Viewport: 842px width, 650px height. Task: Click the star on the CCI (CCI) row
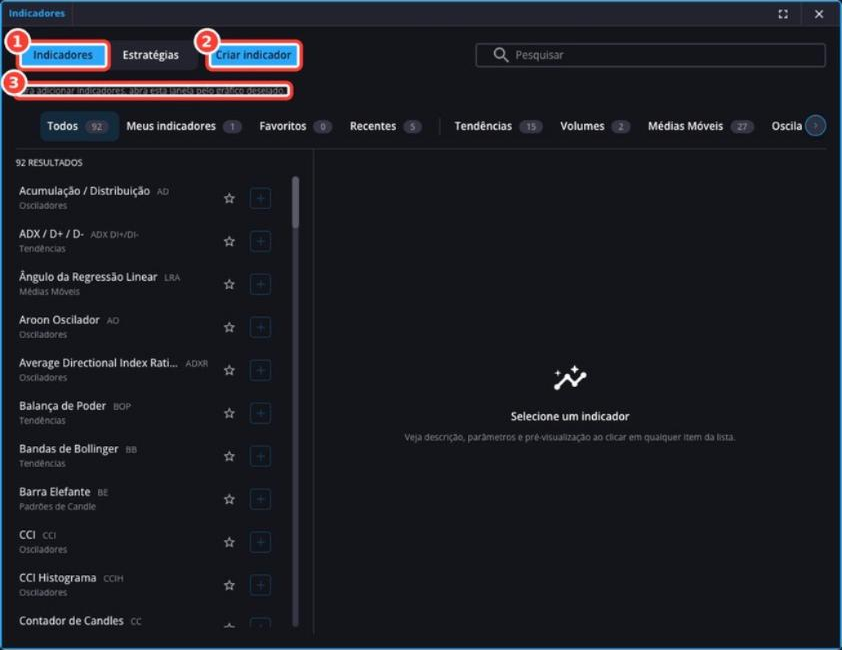[x=229, y=542]
